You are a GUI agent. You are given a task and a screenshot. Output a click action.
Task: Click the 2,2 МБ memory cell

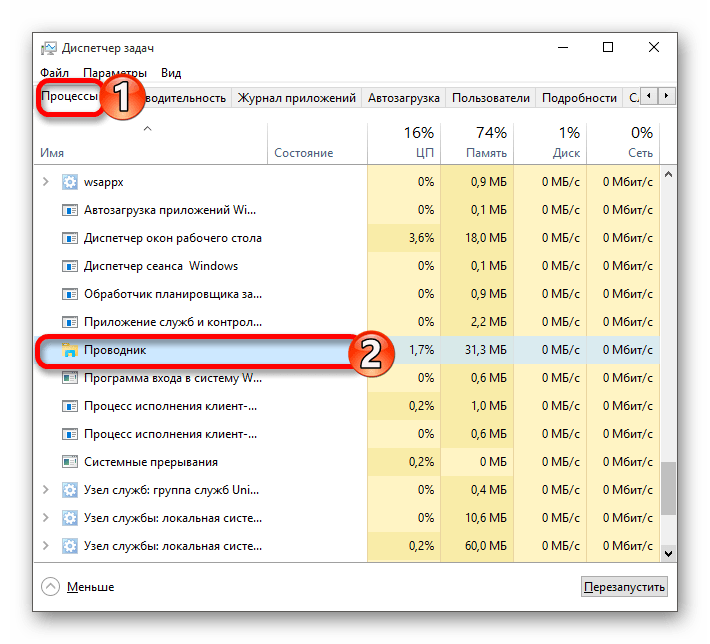point(477,322)
